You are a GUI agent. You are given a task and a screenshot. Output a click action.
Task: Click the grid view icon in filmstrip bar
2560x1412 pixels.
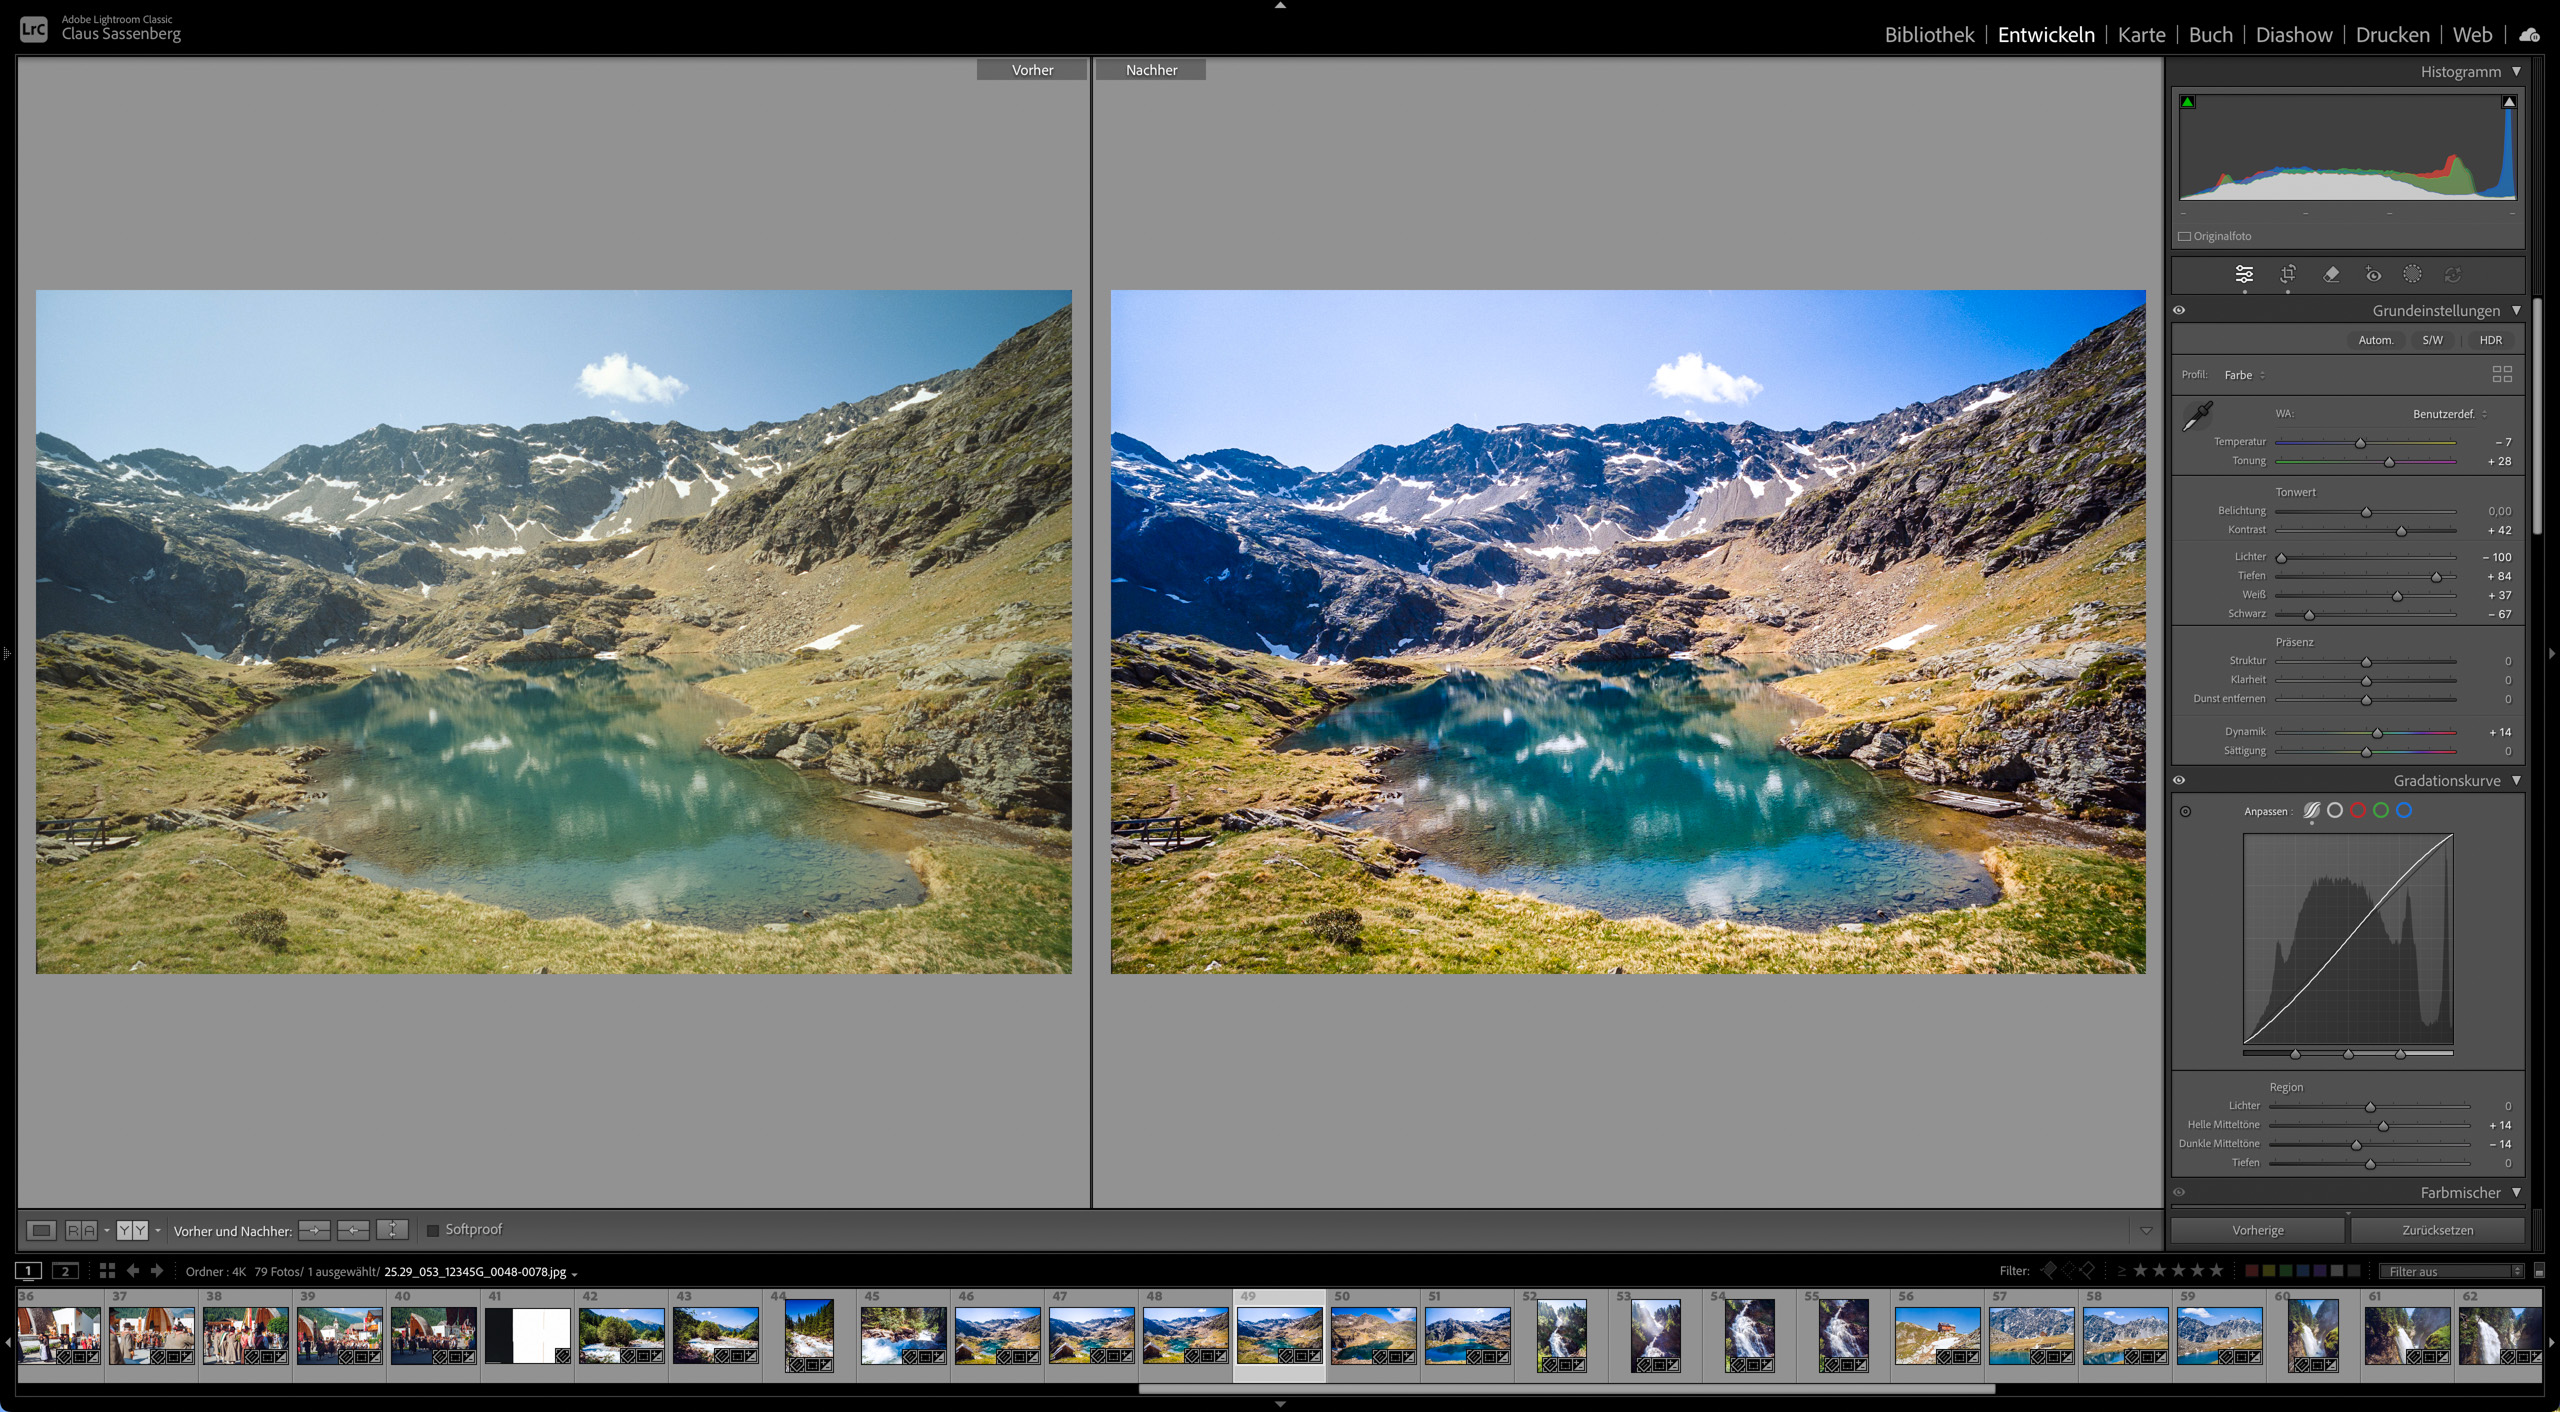coord(107,1271)
